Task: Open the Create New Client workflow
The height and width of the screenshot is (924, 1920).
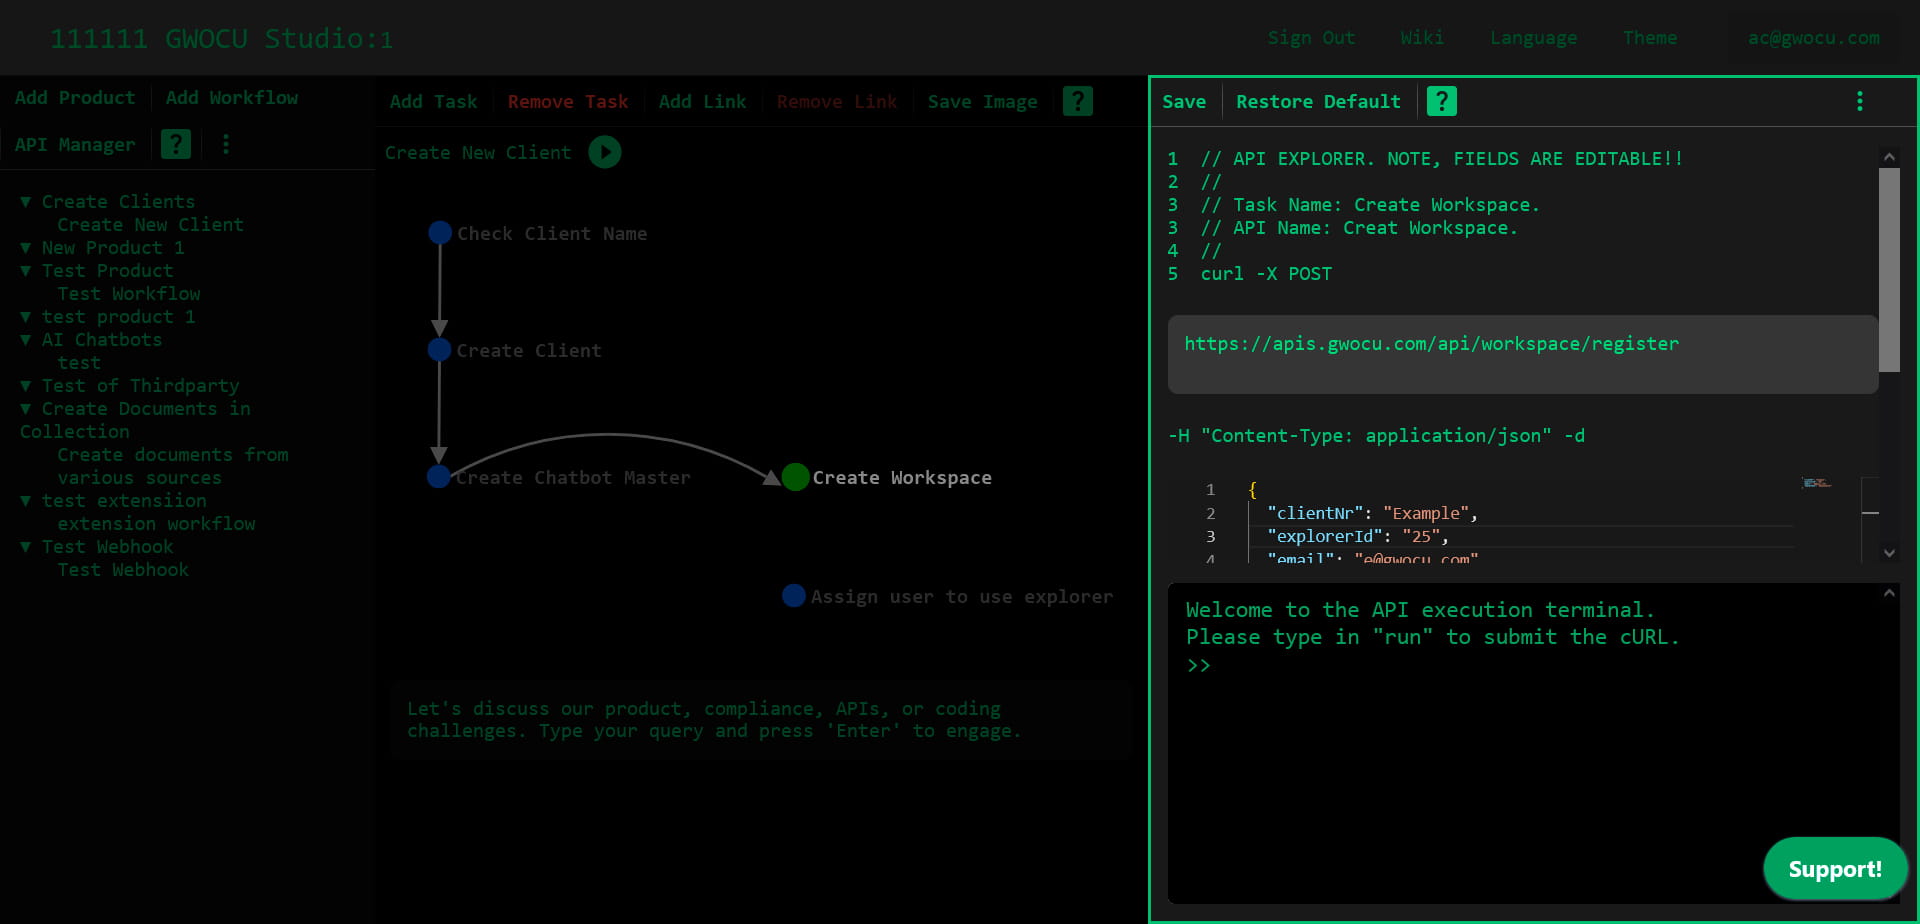Action: coord(150,225)
